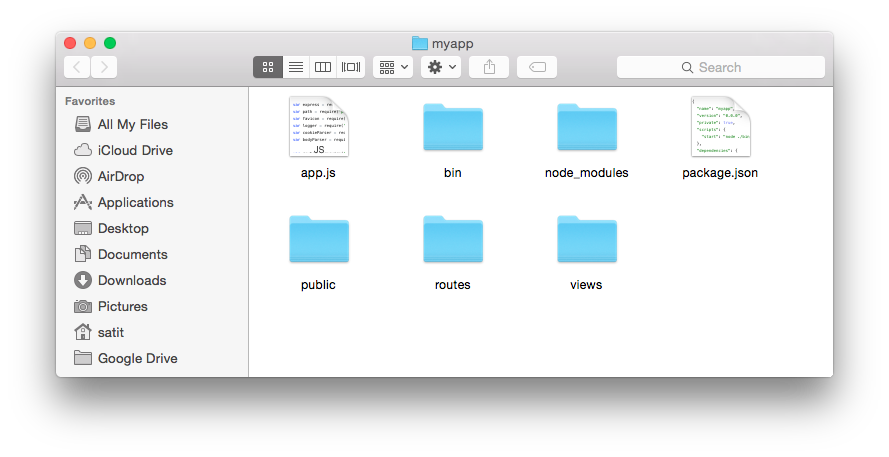Screen dimensions: 889x457
Task: Go back with the left arrow
Action: (x=77, y=67)
